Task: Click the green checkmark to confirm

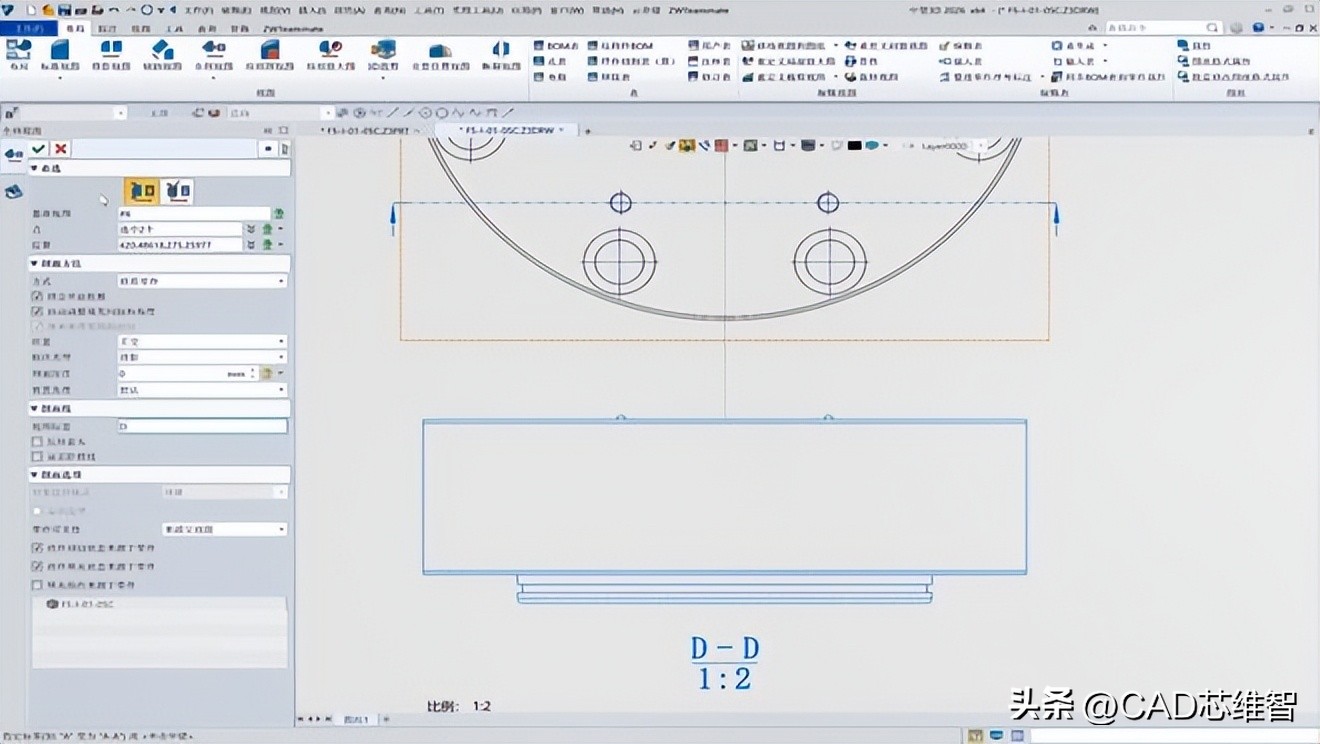Action: [38, 148]
